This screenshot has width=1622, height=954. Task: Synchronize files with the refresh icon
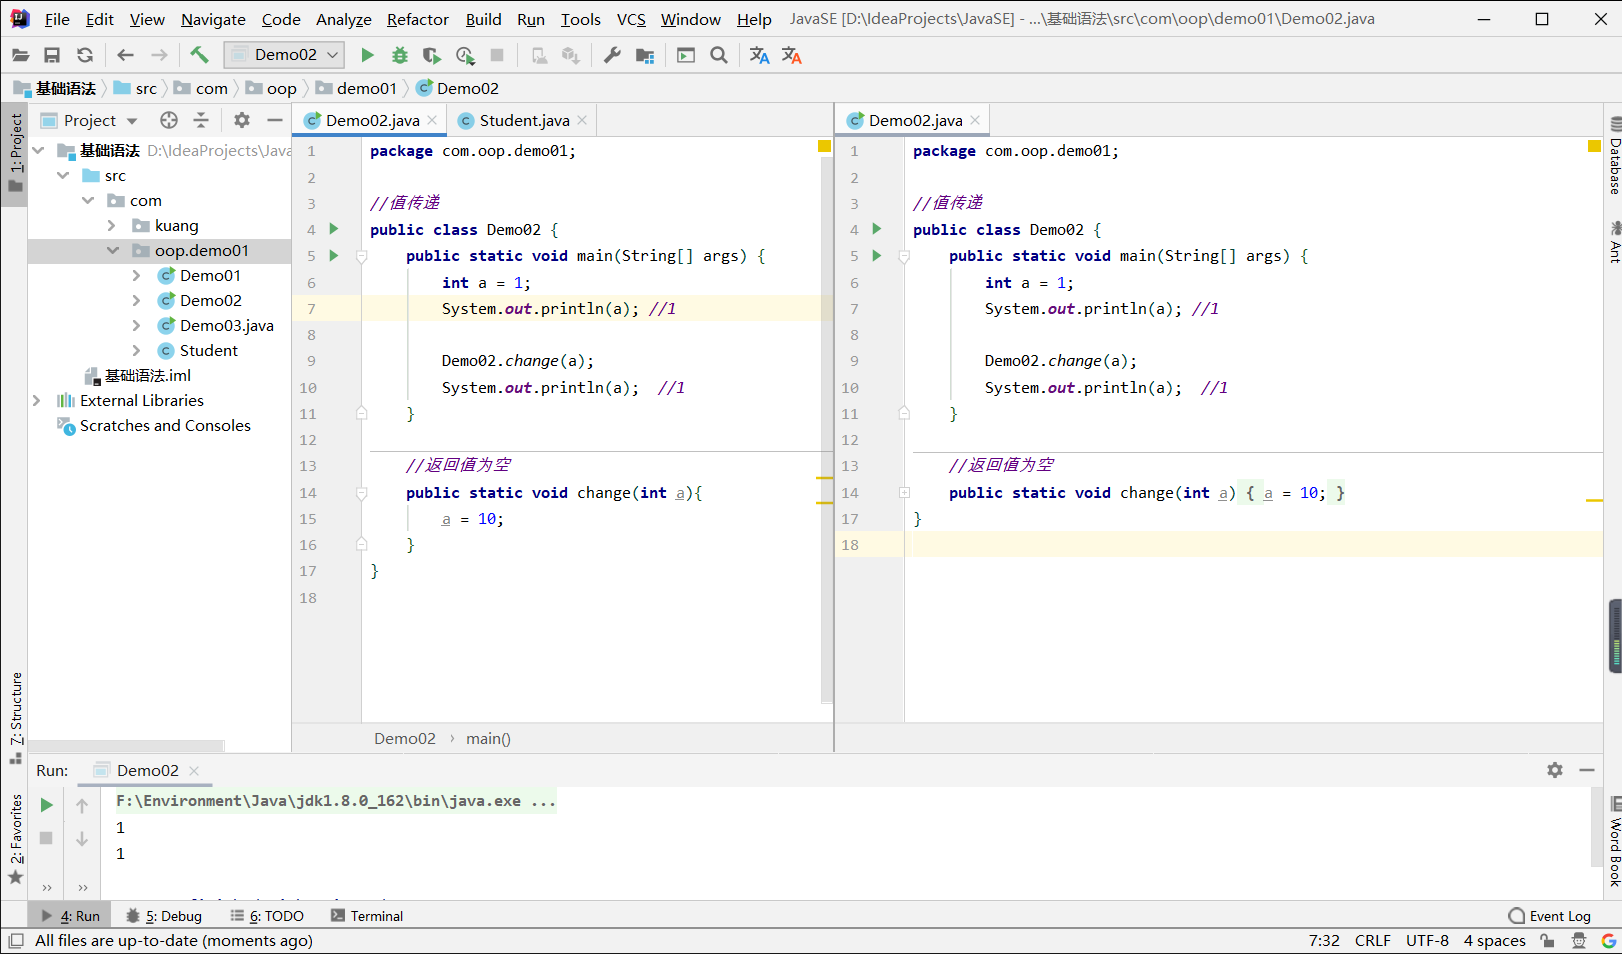(x=85, y=55)
